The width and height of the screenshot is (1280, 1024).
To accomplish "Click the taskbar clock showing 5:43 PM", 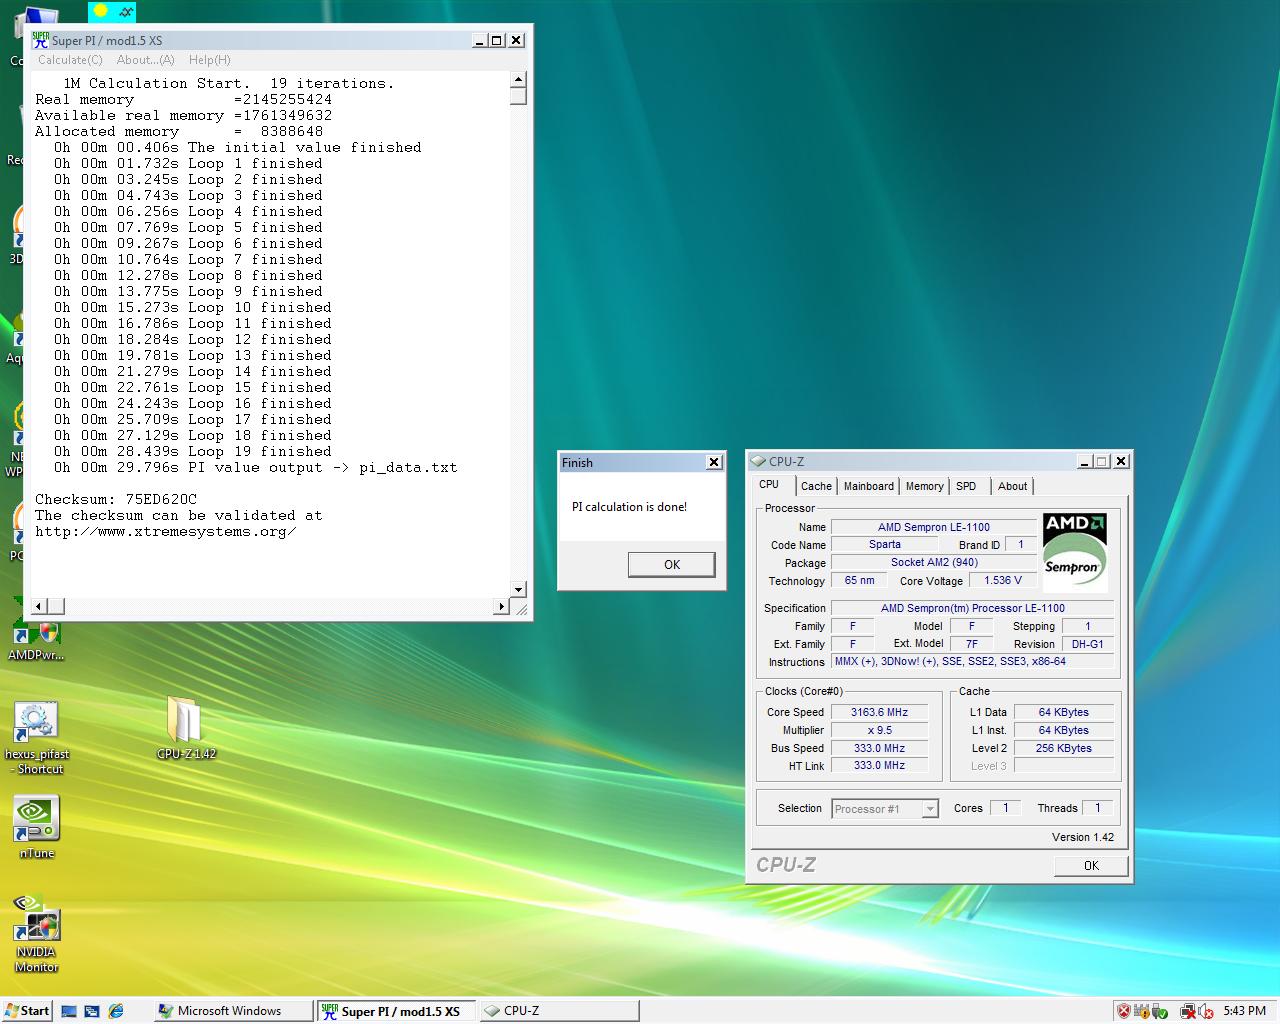I will [1244, 1011].
